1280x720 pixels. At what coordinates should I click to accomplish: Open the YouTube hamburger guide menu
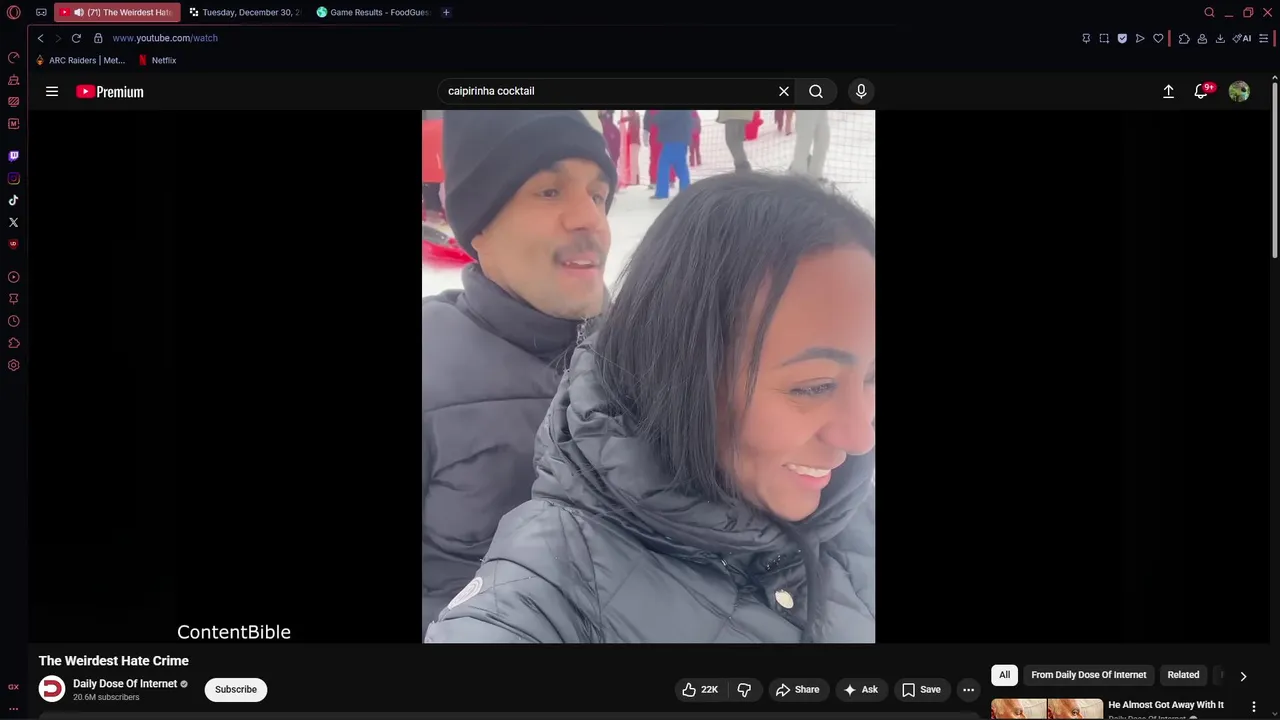[x=52, y=91]
